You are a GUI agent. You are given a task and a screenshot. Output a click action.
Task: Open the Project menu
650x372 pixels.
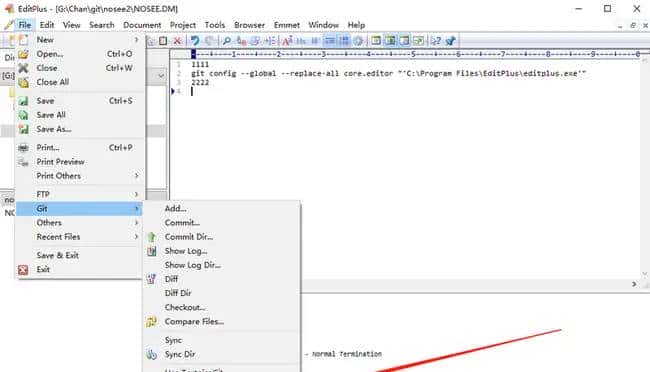(x=183, y=25)
